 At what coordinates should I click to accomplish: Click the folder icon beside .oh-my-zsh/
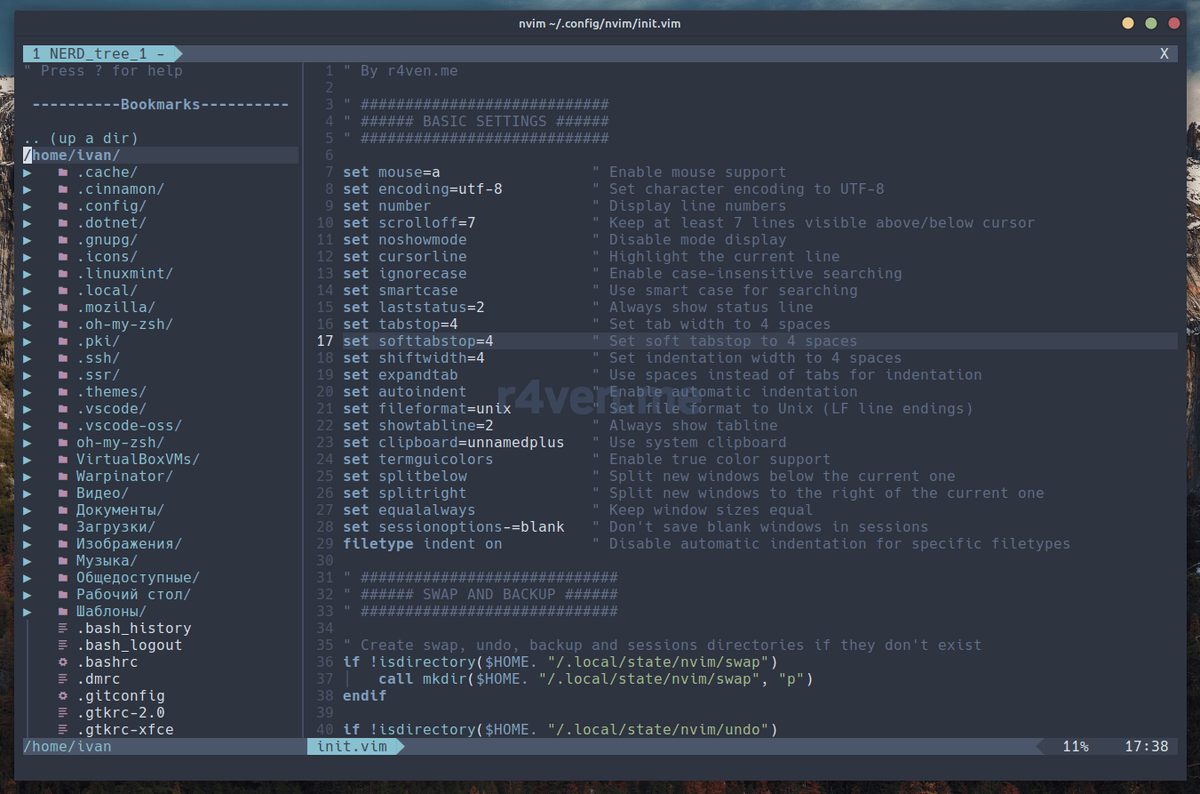(63, 324)
